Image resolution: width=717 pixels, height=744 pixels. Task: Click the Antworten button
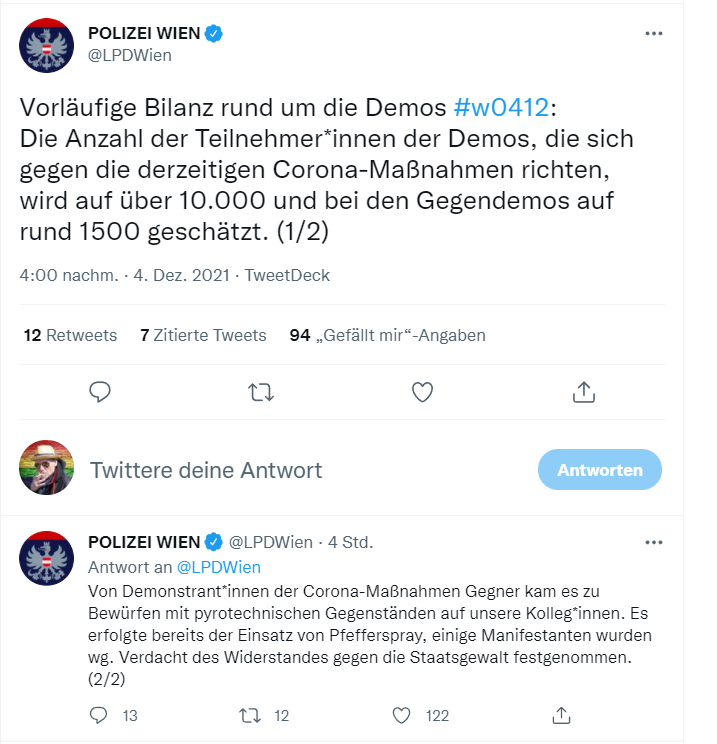click(x=600, y=470)
